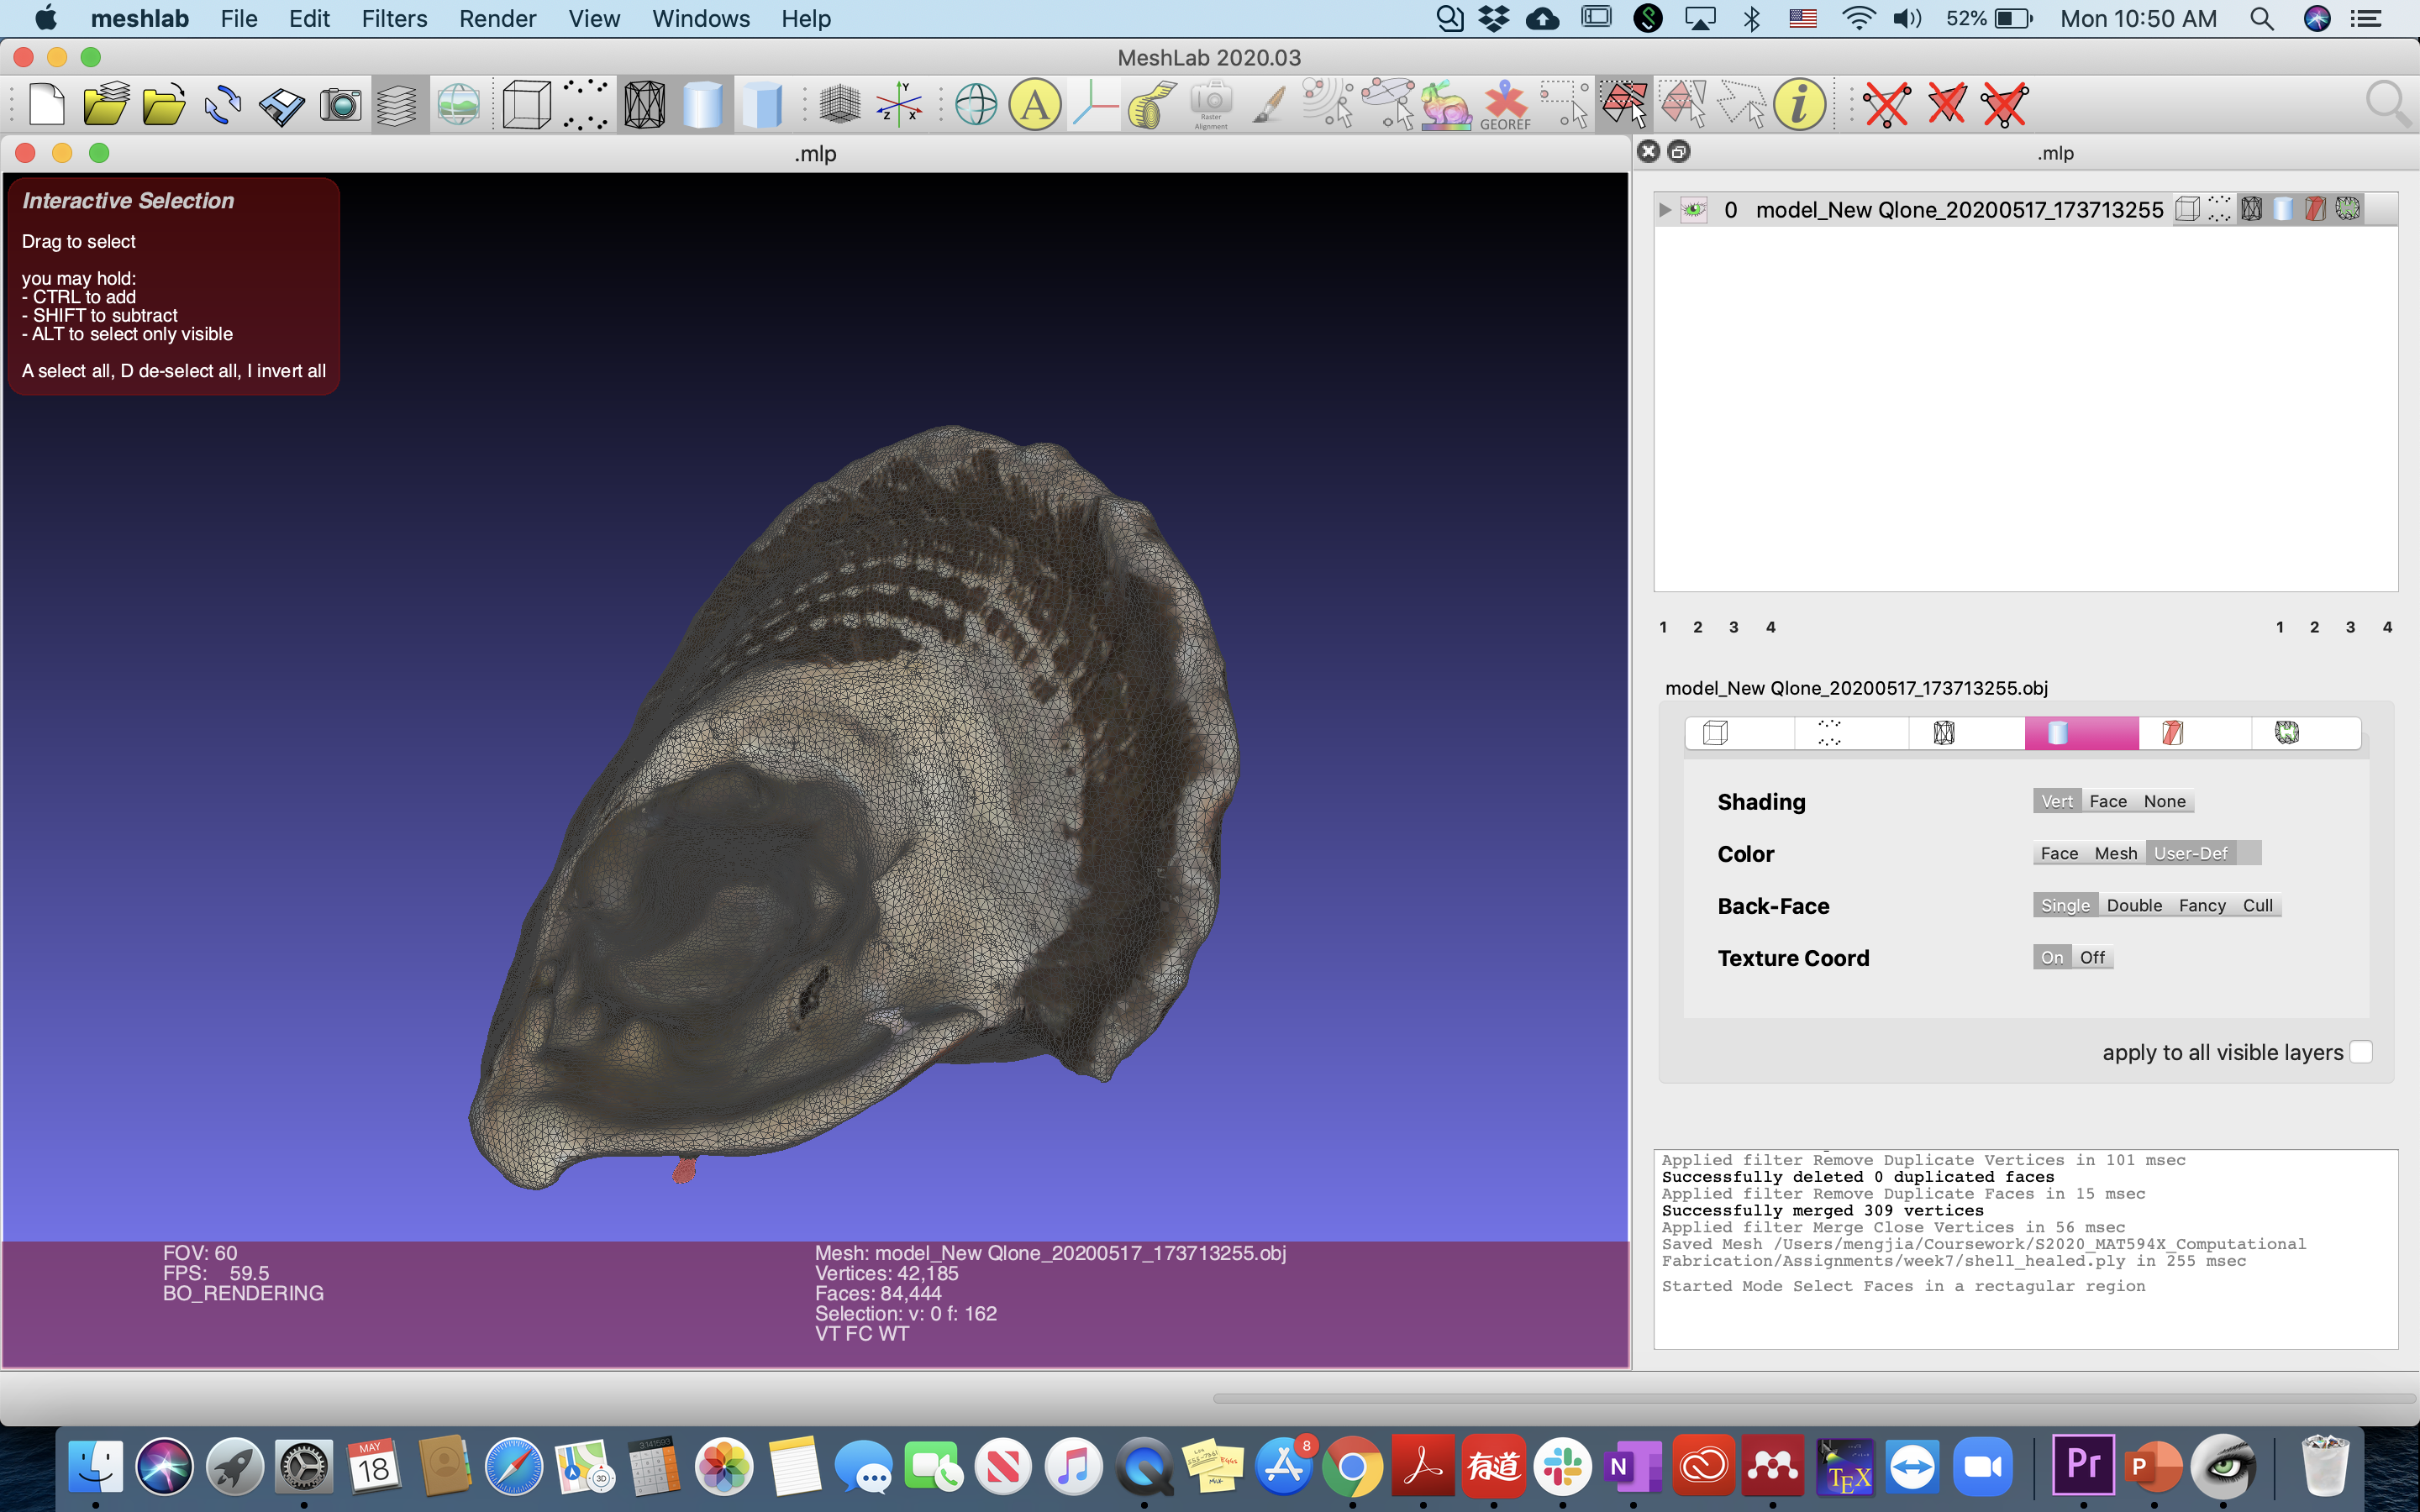Set Shading to Face
Image resolution: width=2420 pixels, height=1512 pixels.
tap(2107, 801)
